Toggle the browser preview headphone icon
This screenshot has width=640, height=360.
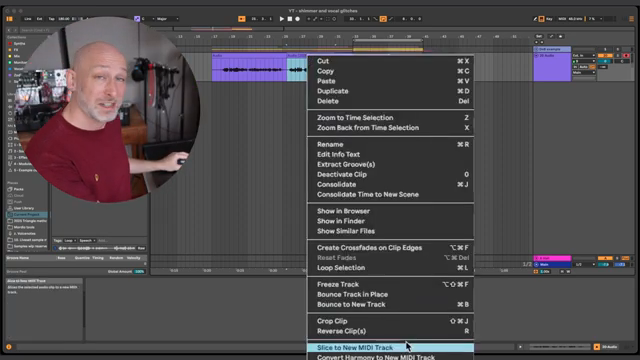[56, 248]
